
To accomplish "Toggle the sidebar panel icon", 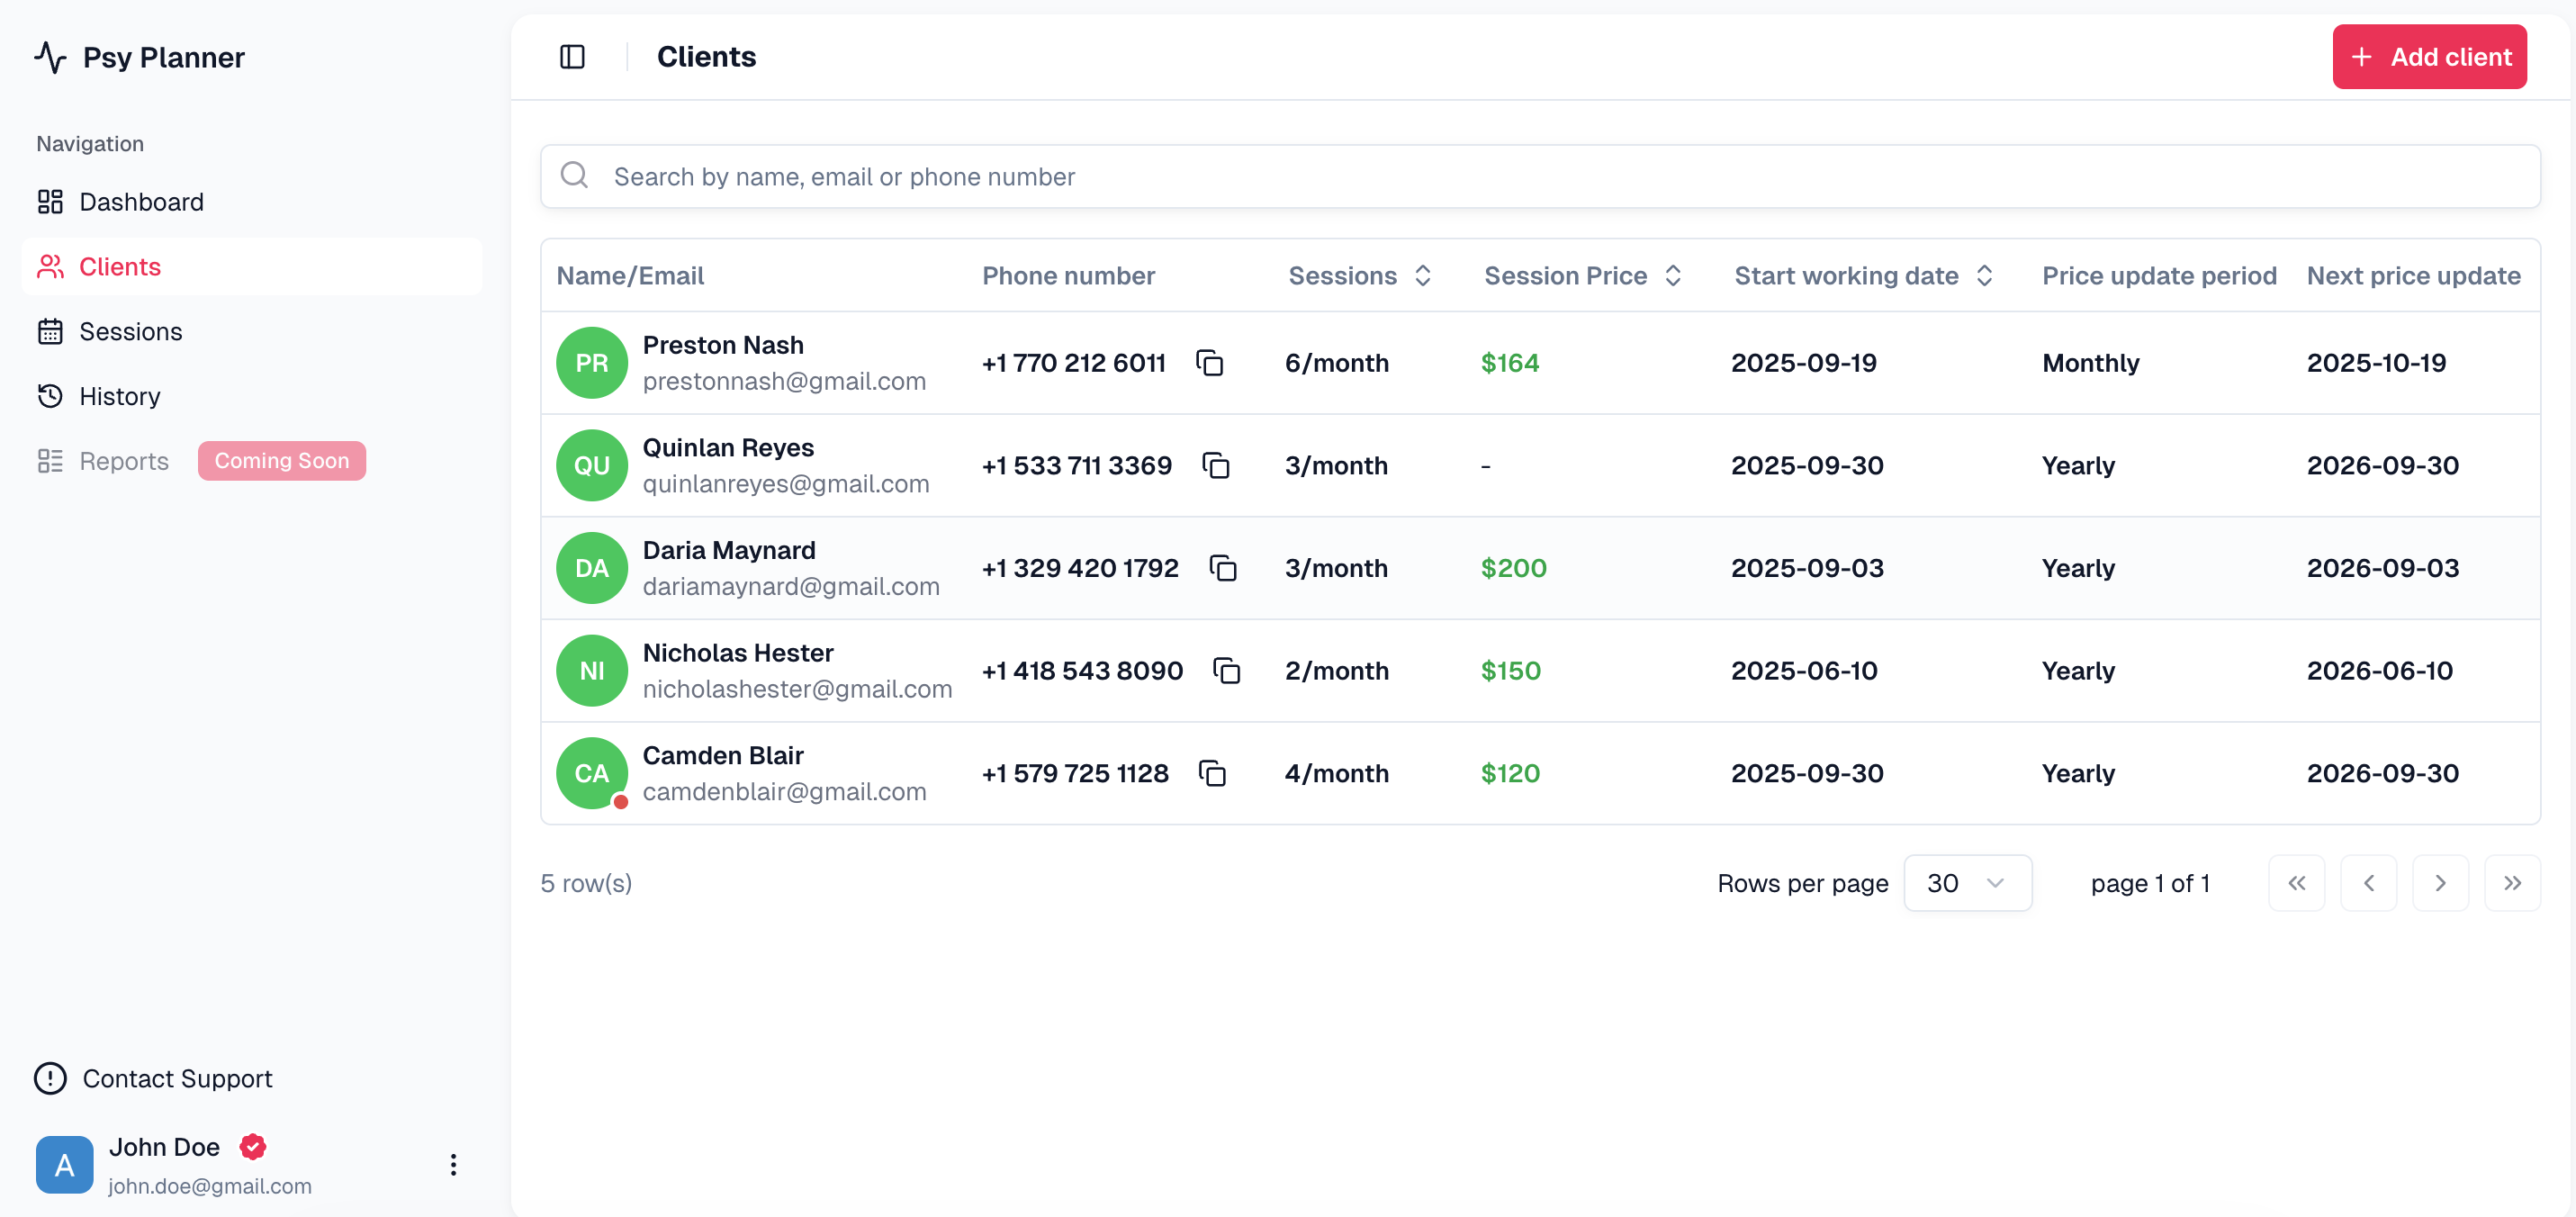I will [x=572, y=57].
